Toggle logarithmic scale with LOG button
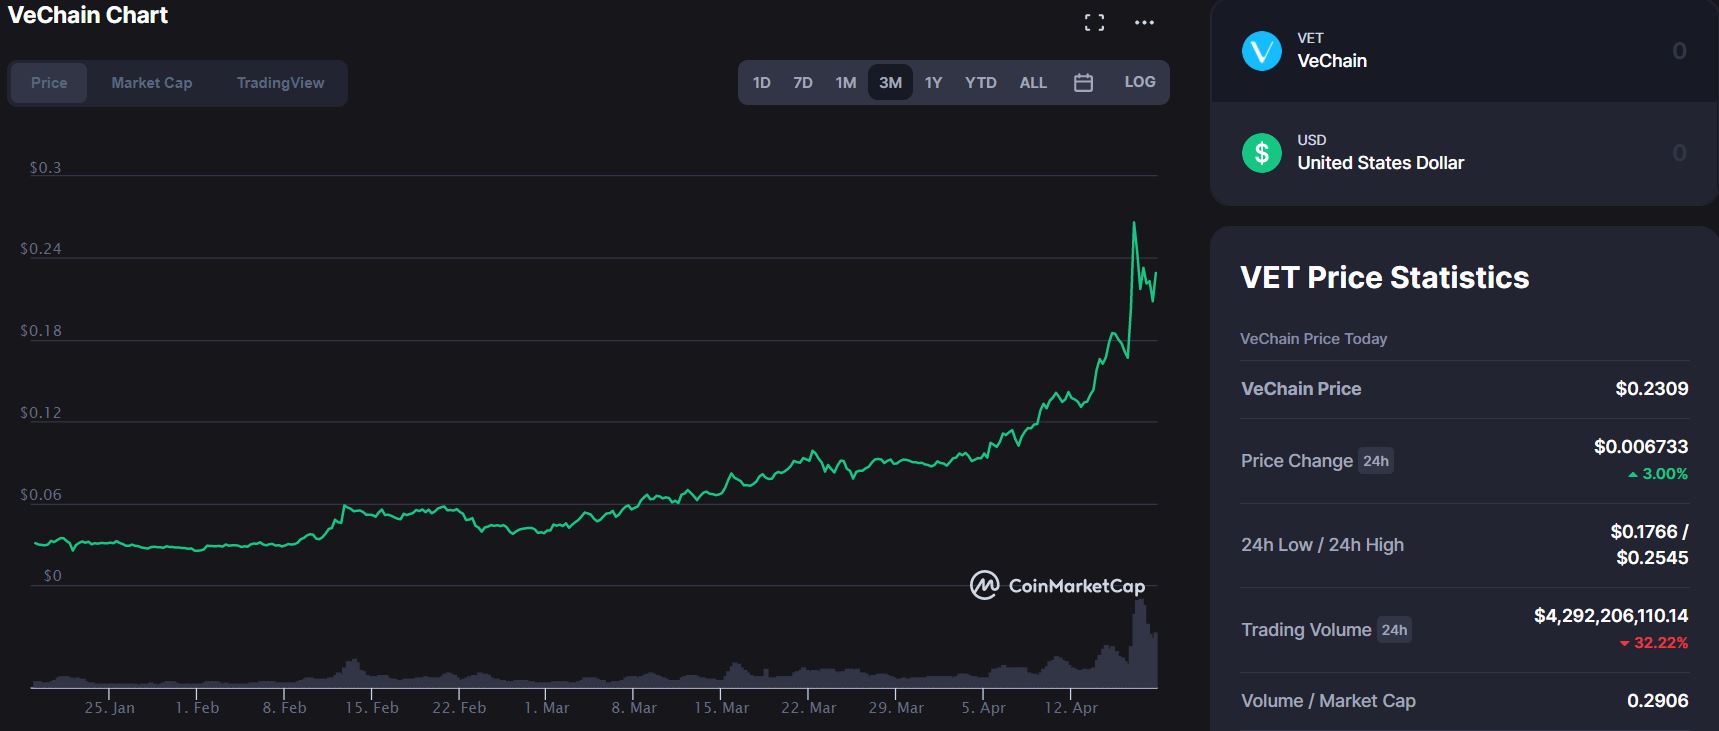This screenshot has width=1719, height=731. tap(1139, 82)
